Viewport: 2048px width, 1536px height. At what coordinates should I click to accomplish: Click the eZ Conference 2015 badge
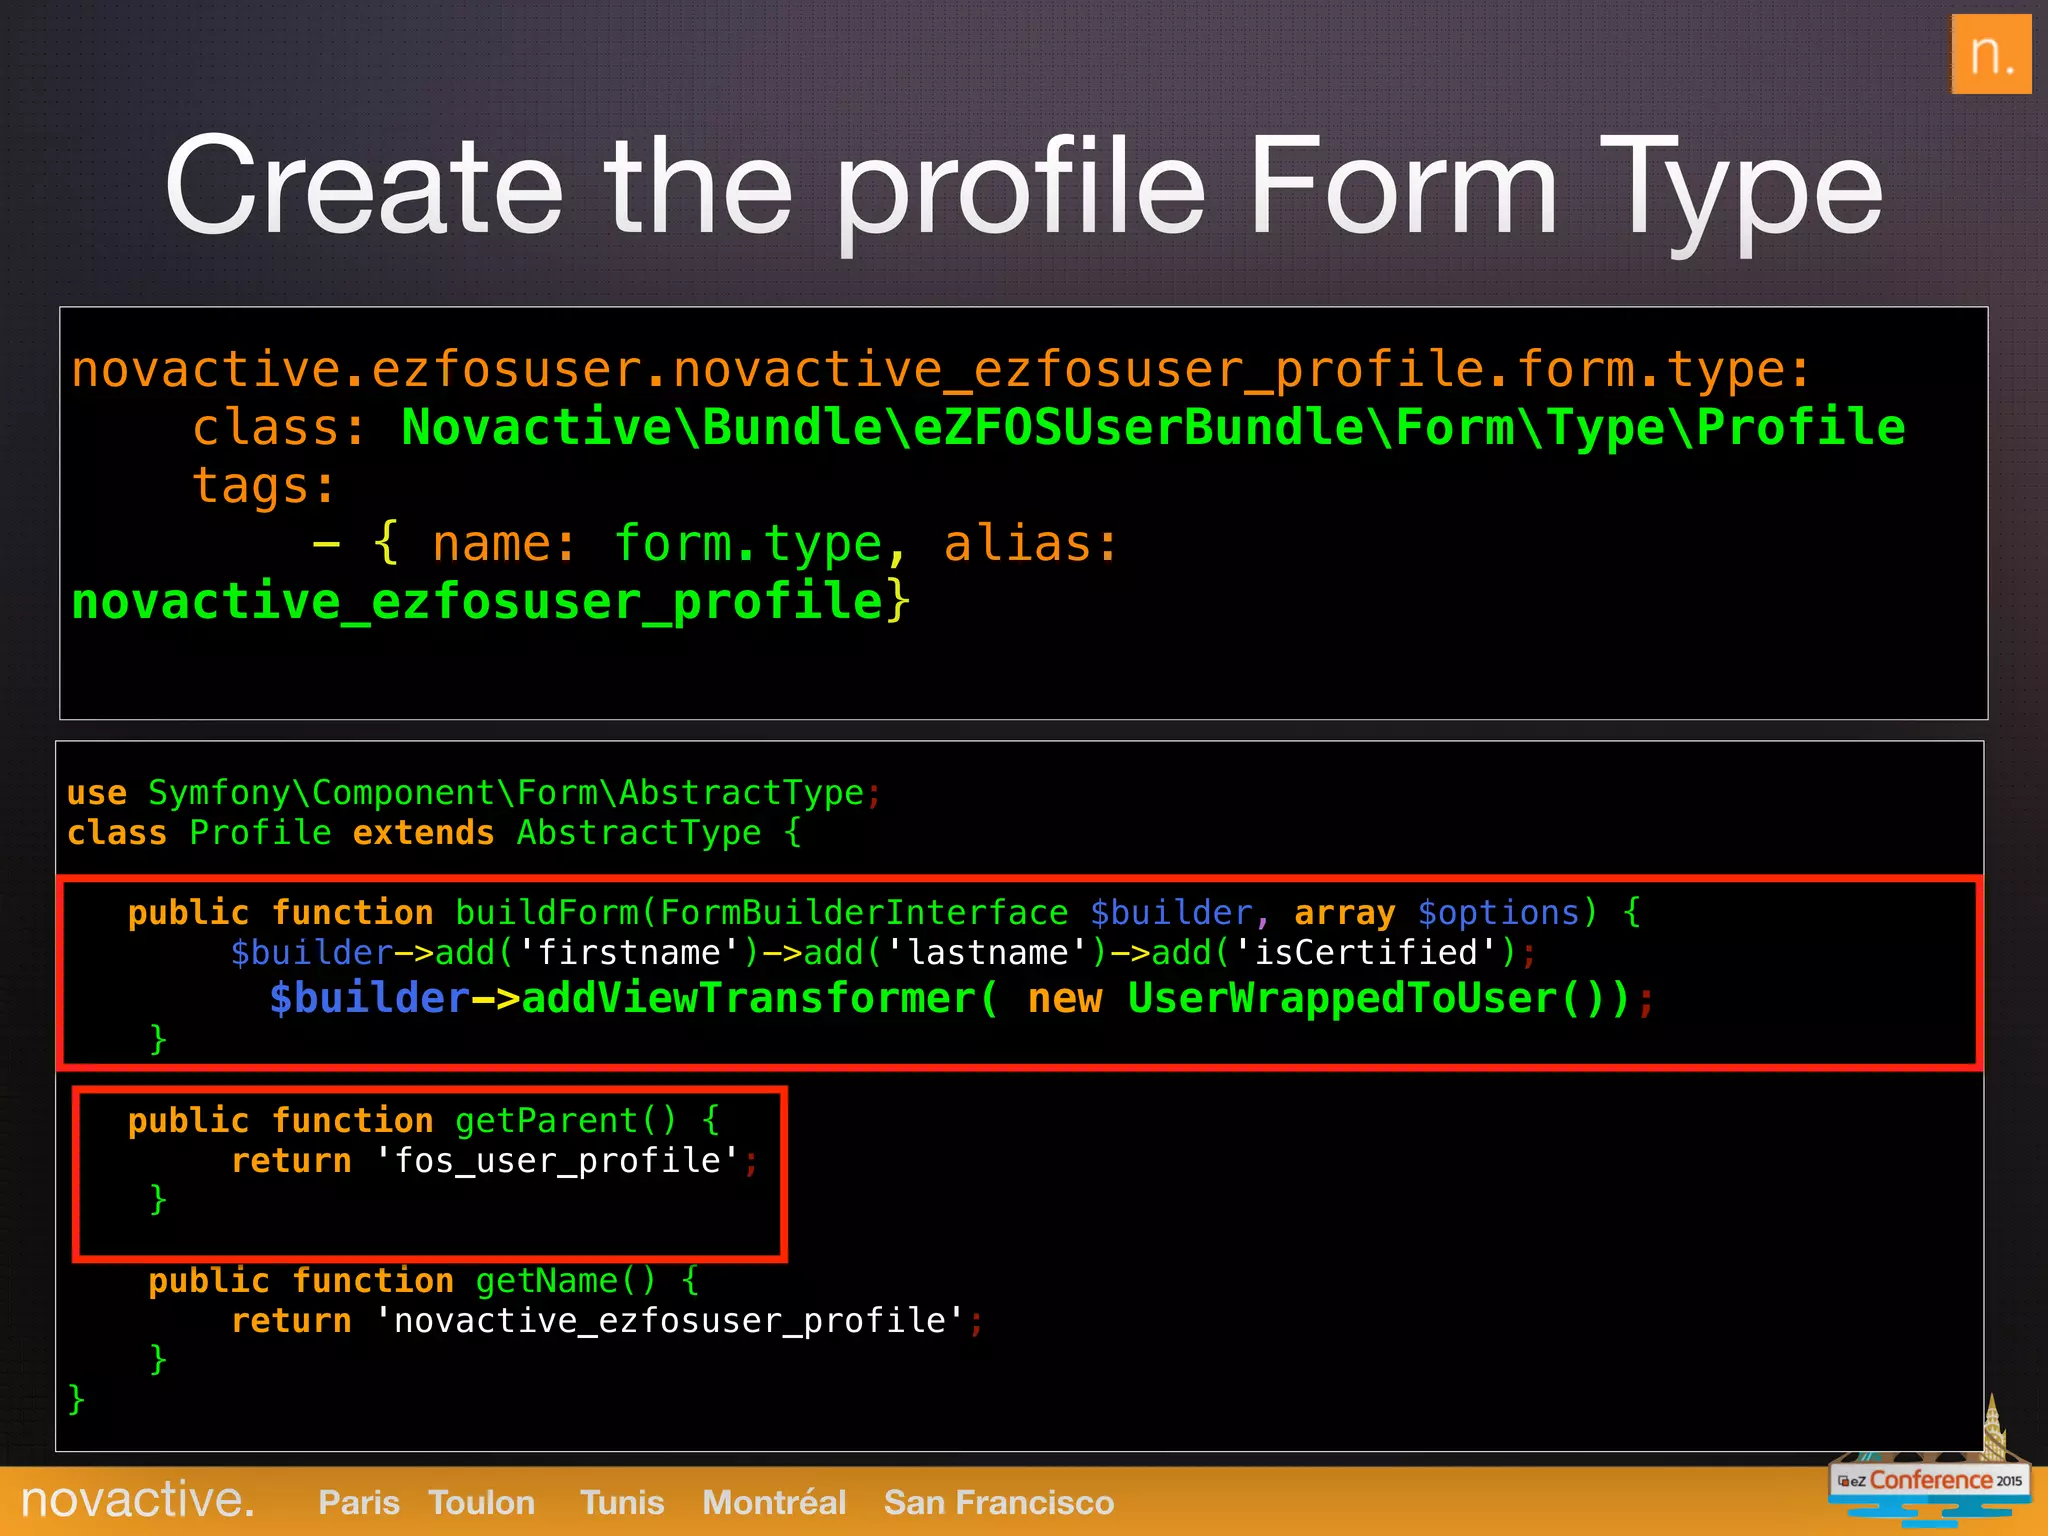click(1929, 1481)
